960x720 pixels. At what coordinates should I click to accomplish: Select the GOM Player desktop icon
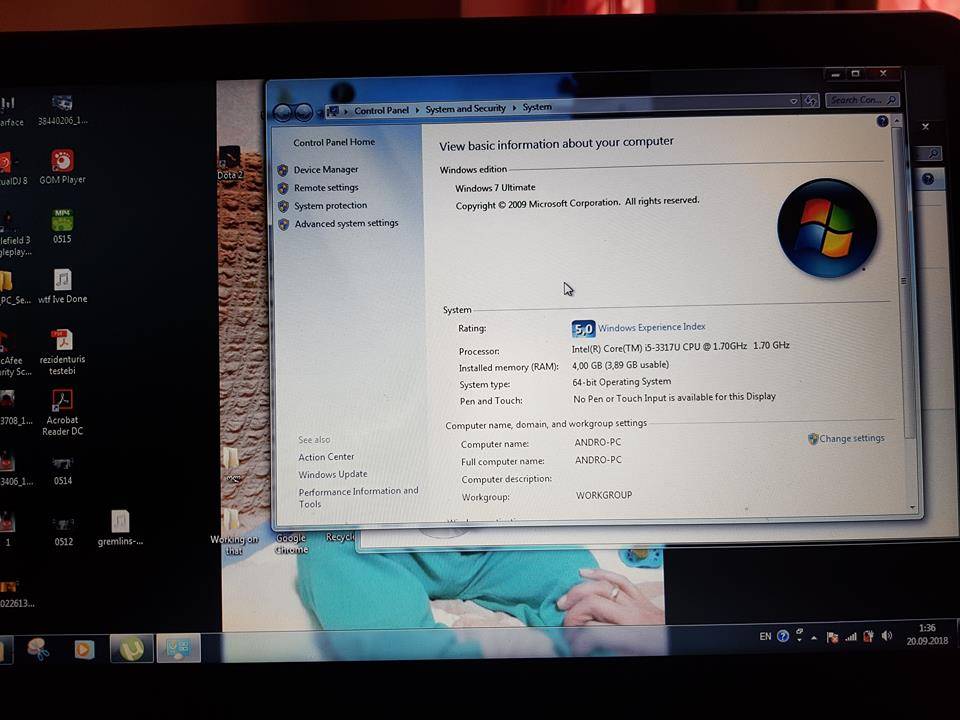point(62,167)
